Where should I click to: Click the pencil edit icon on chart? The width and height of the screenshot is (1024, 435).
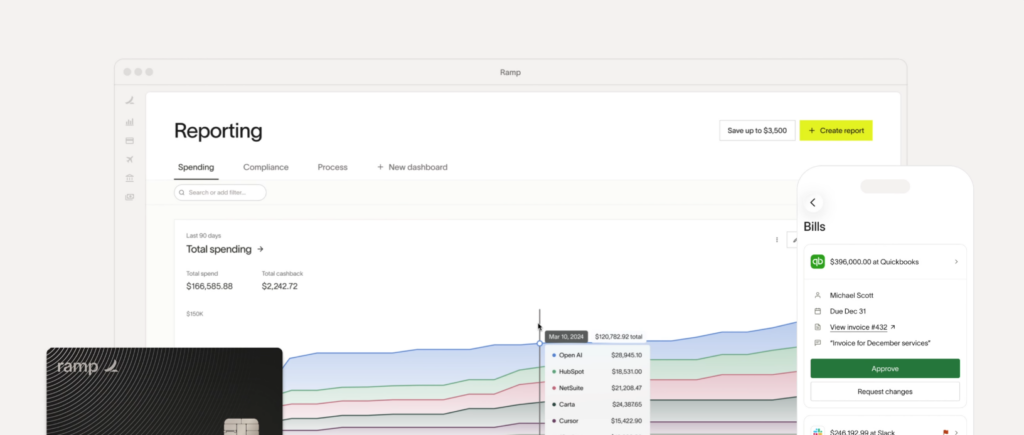point(794,240)
